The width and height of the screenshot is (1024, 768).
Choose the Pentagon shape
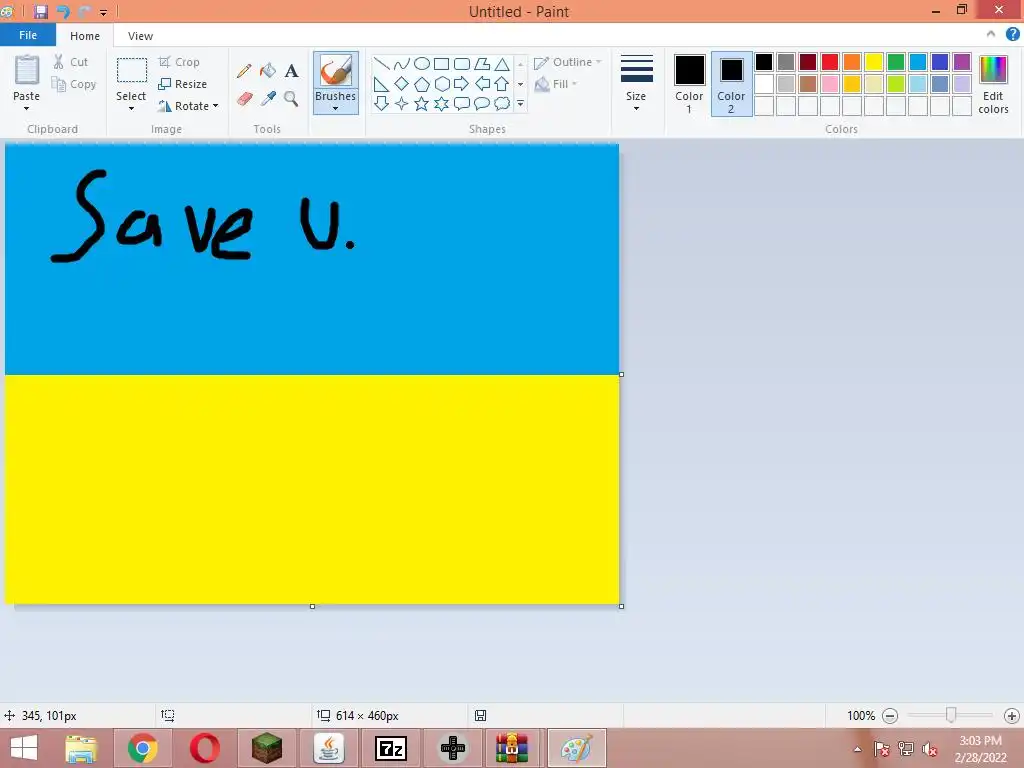point(422,84)
